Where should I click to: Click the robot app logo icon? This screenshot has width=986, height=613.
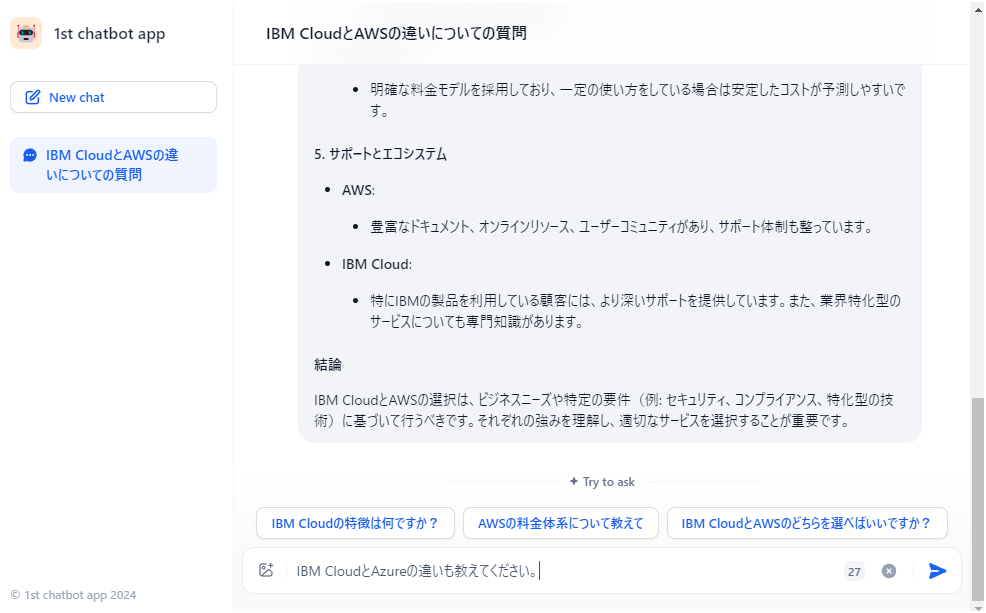(26, 33)
